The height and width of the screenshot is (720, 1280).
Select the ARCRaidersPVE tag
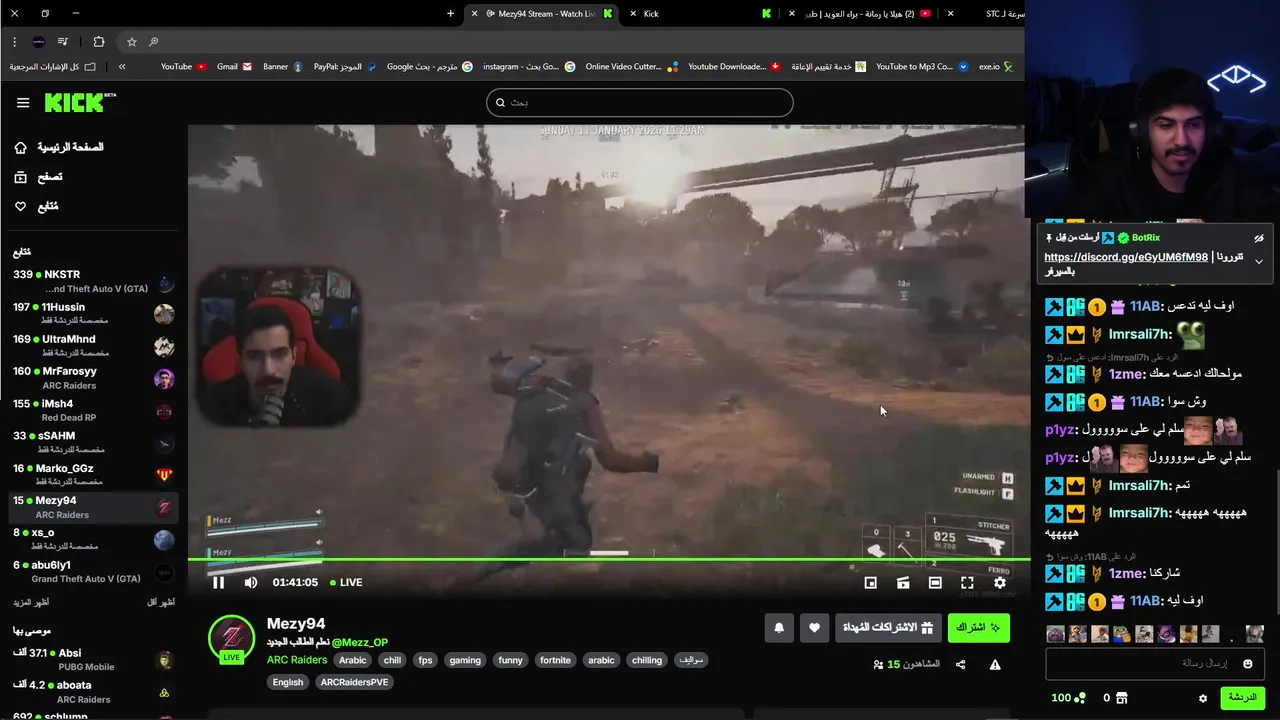pyautogui.click(x=354, y=682)
